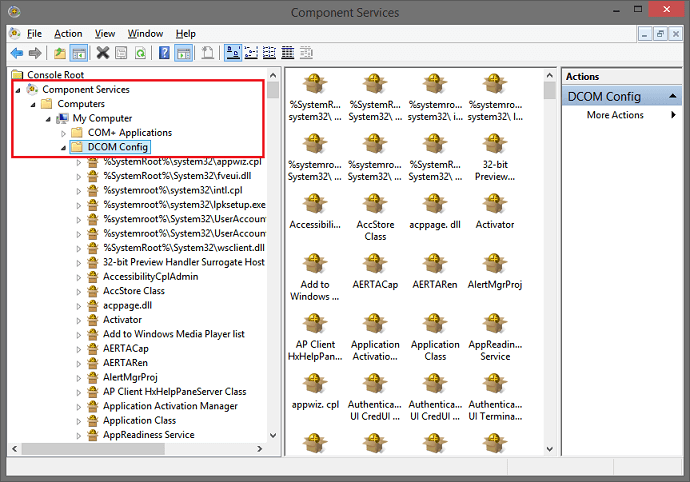Open the Action menu
The height and width of the screenshot is (482, 690).
68,33
